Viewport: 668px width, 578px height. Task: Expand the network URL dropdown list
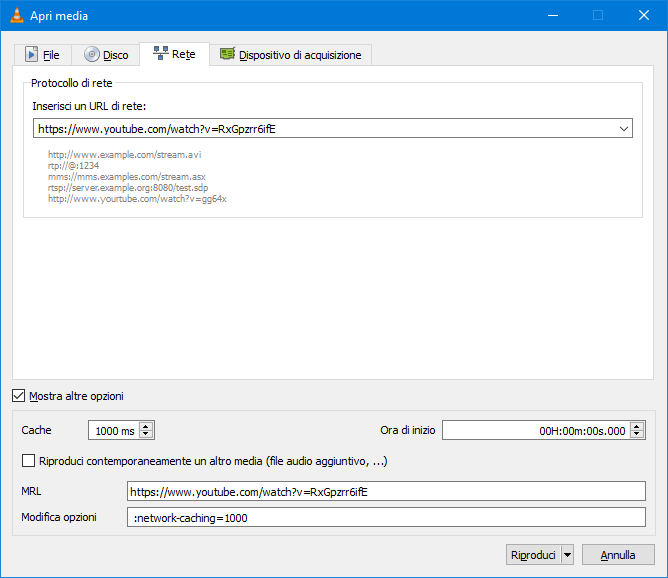click(x=624, y=129)
